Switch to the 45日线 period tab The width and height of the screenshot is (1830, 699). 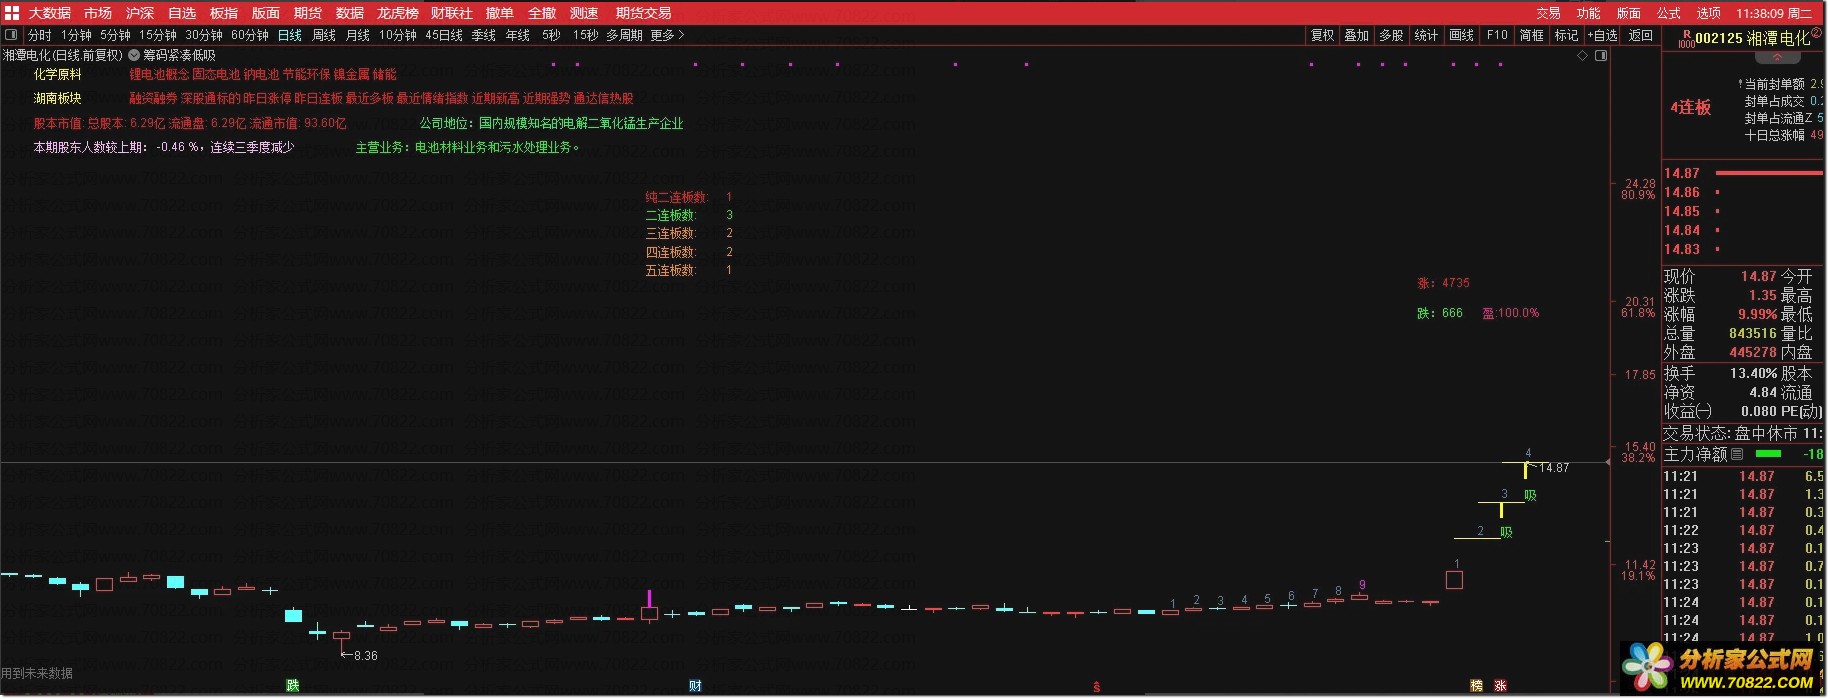pos(444,35)
